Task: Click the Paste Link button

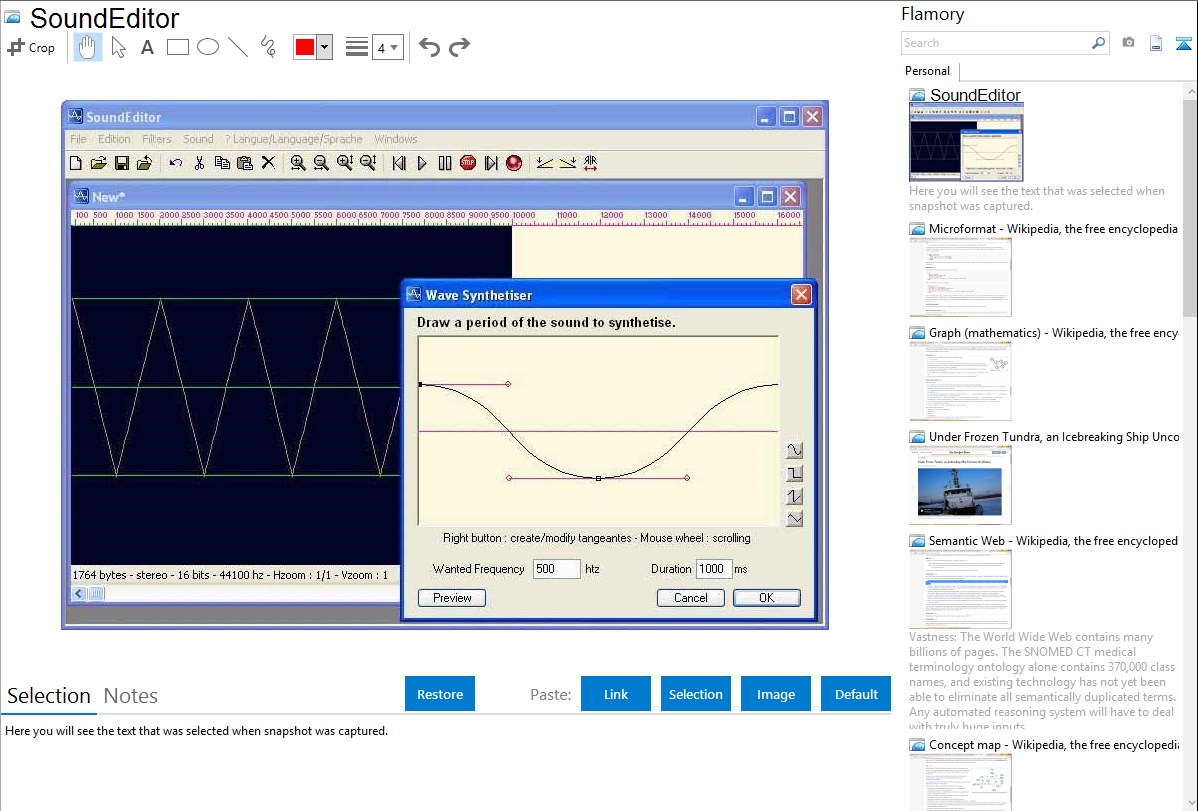Action: 616,694
